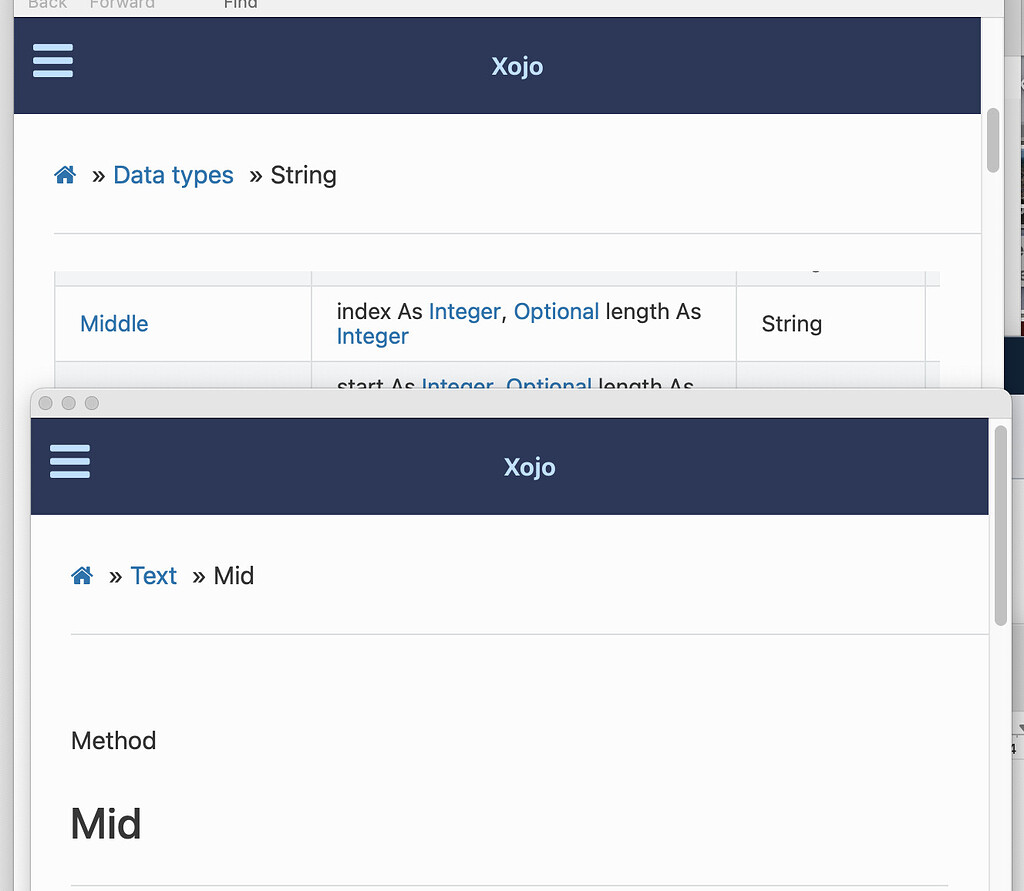Follow Integer link after 'index As'

coord(464,312)
